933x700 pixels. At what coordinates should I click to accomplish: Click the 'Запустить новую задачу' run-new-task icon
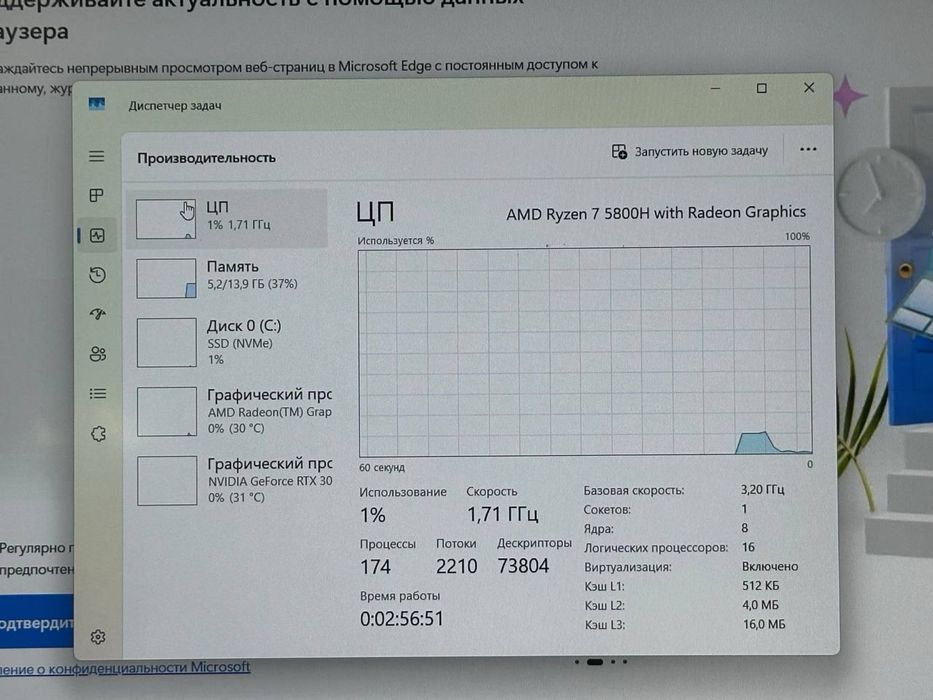619,152
